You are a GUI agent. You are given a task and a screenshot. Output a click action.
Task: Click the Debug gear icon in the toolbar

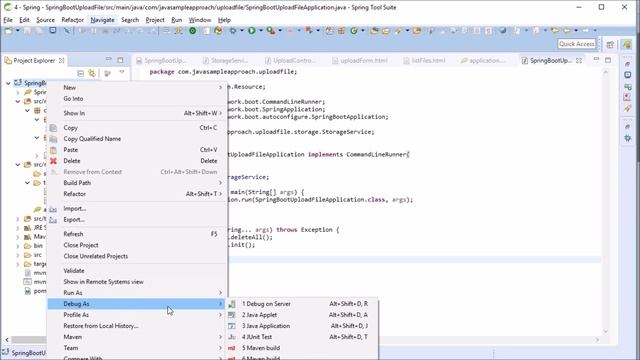[233, 31]
